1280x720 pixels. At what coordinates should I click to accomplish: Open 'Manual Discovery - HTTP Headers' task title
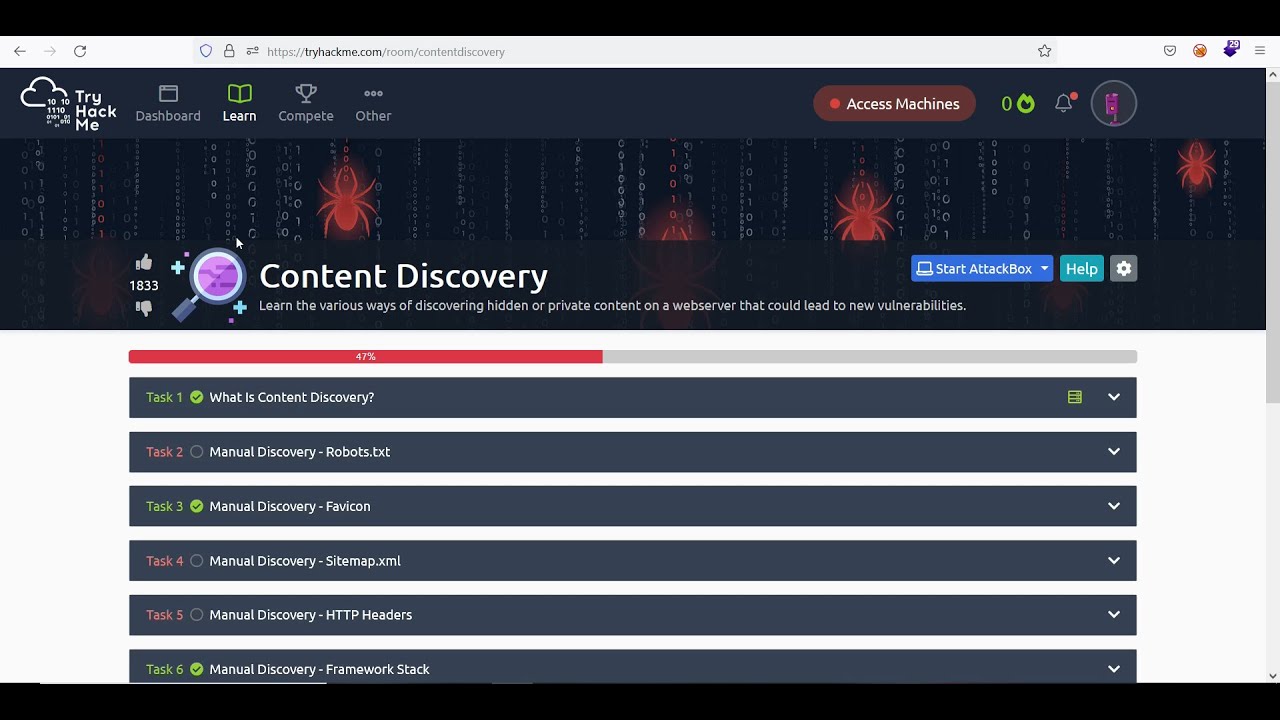(x=311, y=615)
